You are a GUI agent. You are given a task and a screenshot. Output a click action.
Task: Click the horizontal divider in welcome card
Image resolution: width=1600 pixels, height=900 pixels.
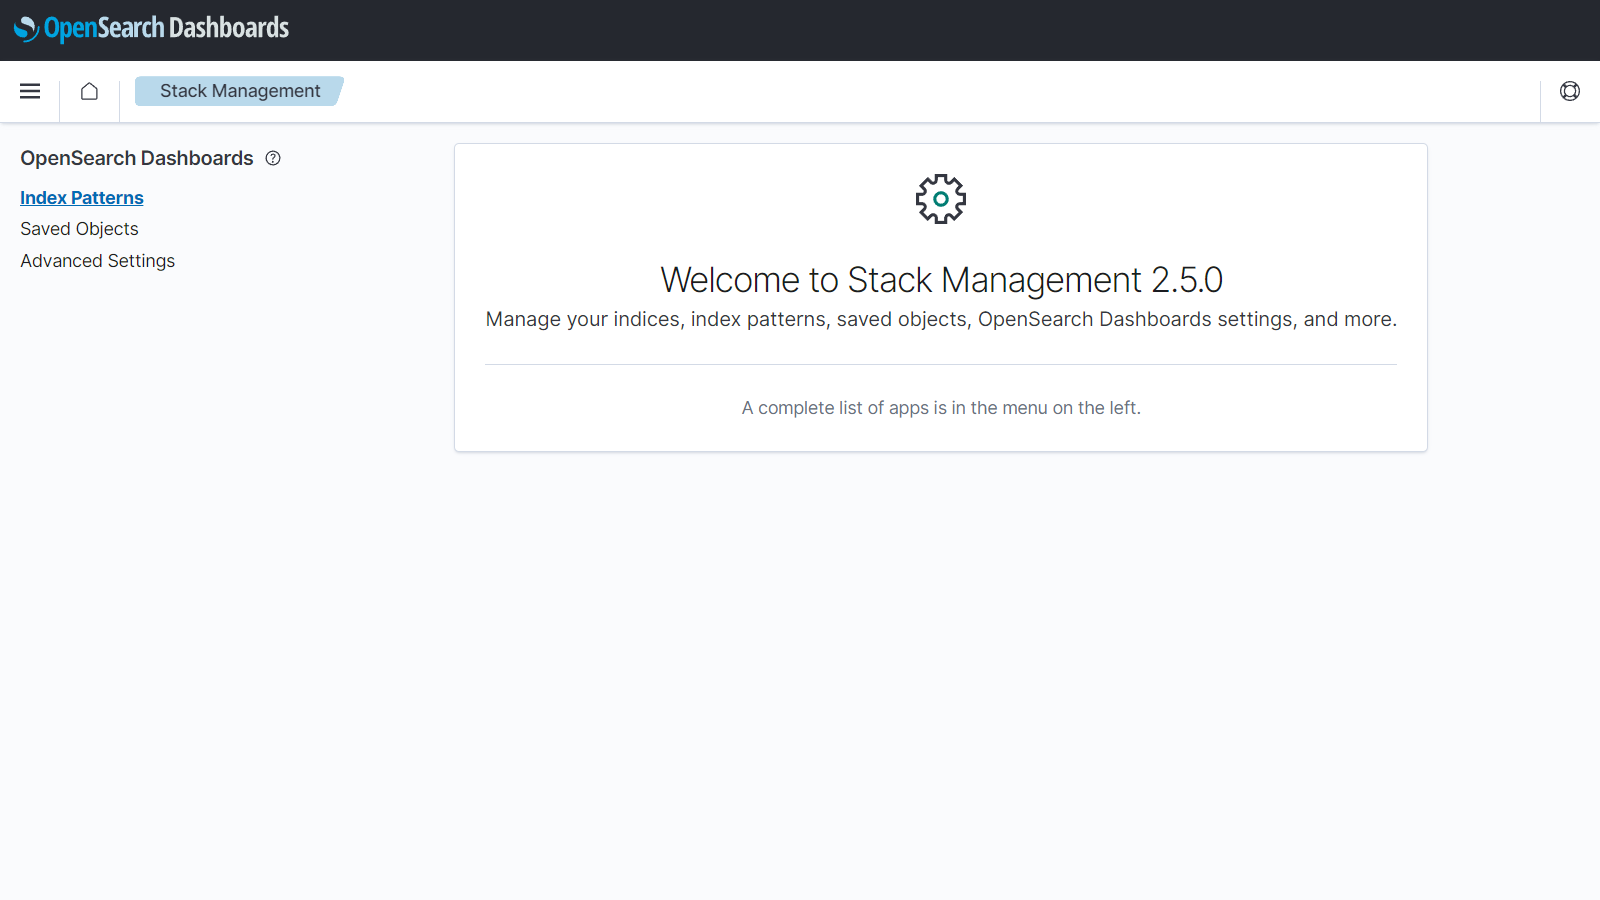(940, 365)
